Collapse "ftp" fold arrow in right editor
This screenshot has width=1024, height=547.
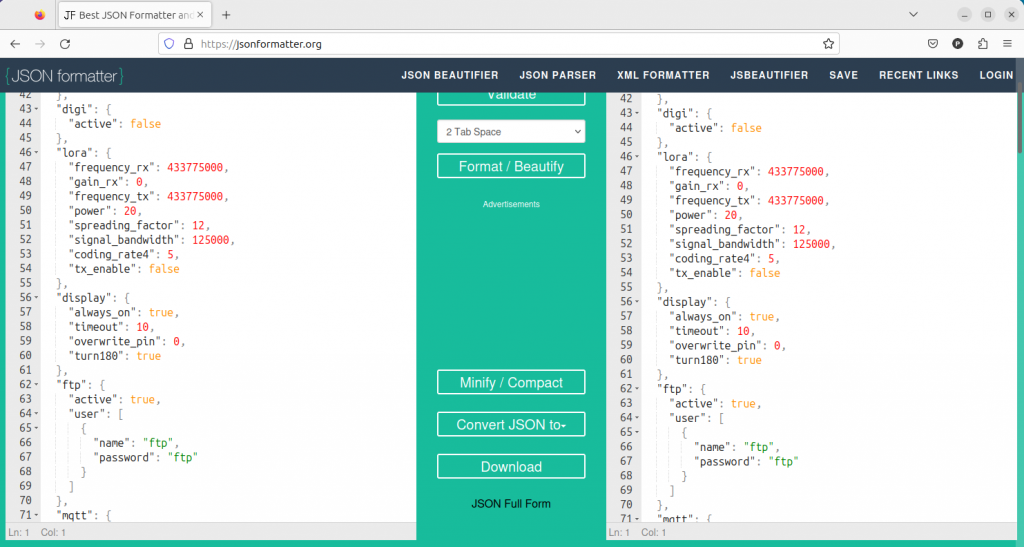pos(637,389)
